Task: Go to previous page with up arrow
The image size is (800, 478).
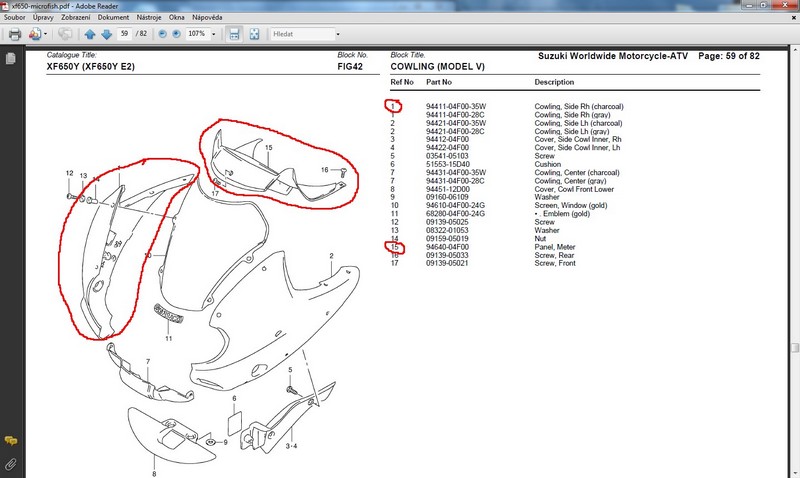Action: point(90,34)
